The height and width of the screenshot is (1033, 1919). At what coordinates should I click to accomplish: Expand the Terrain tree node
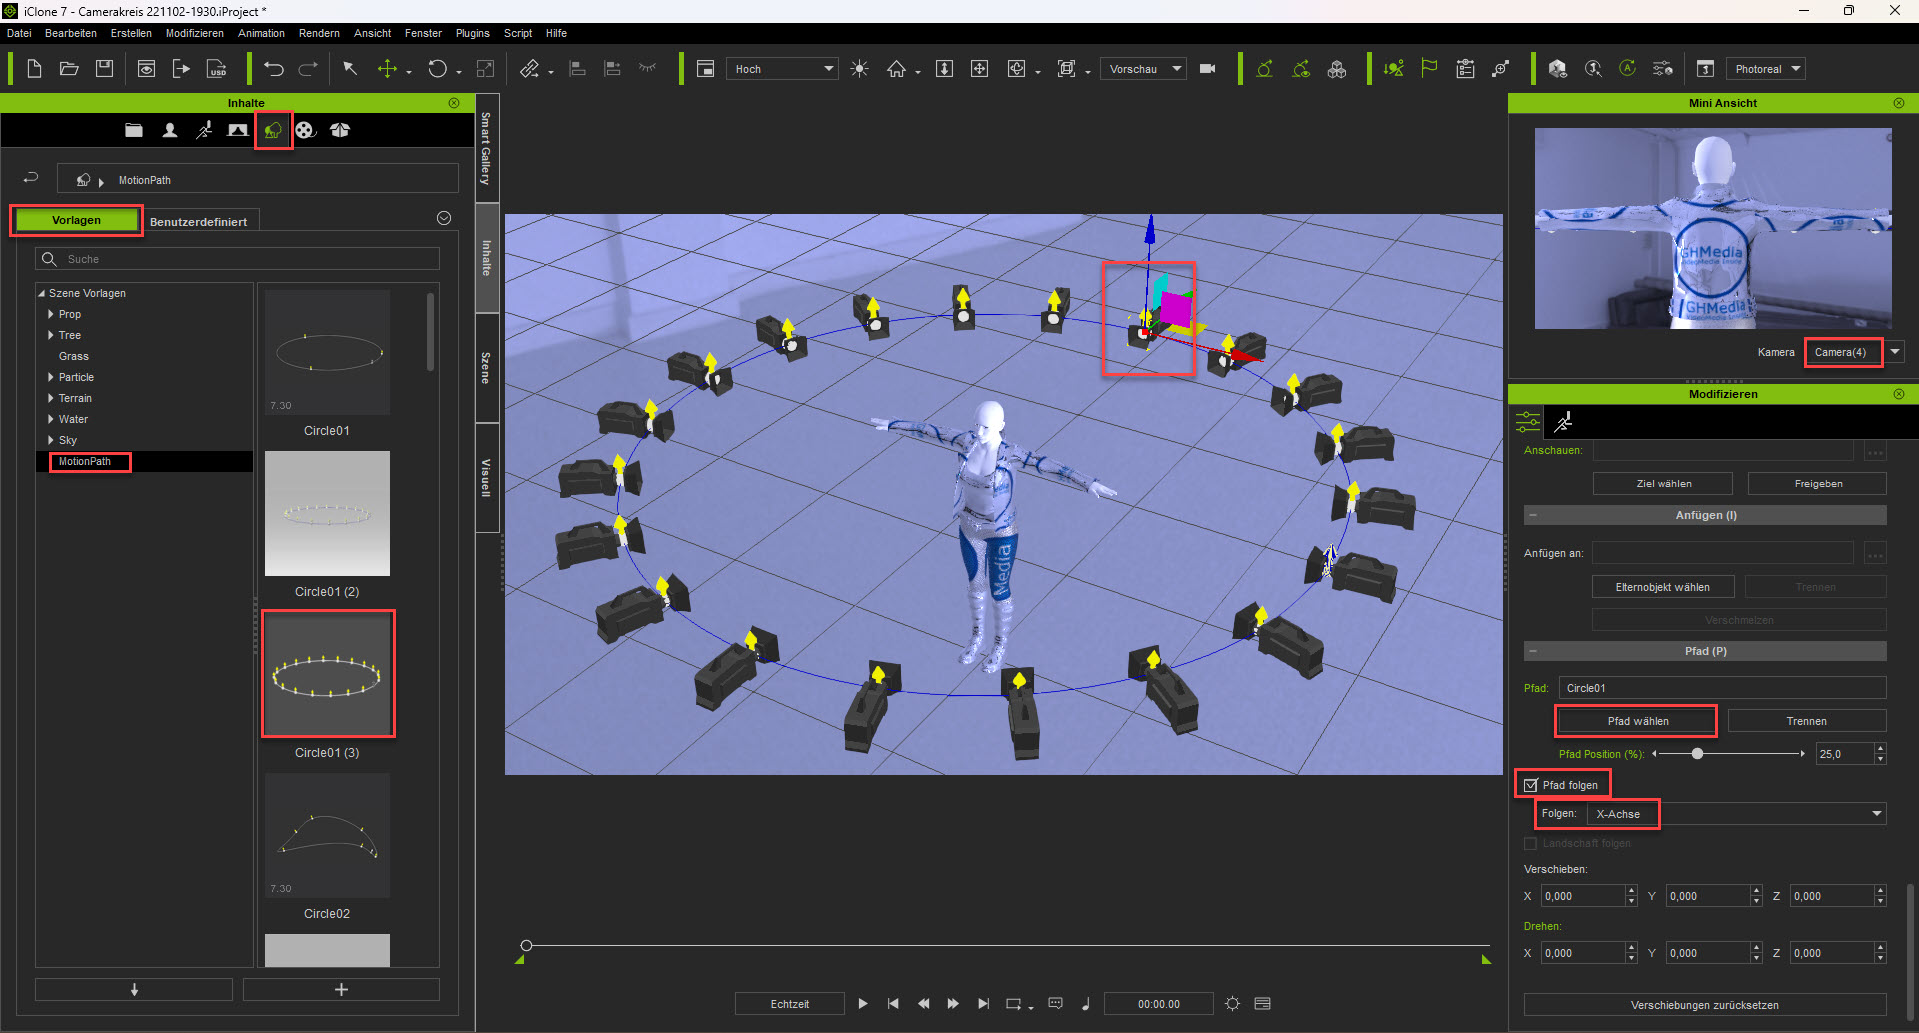click(51, 398)
